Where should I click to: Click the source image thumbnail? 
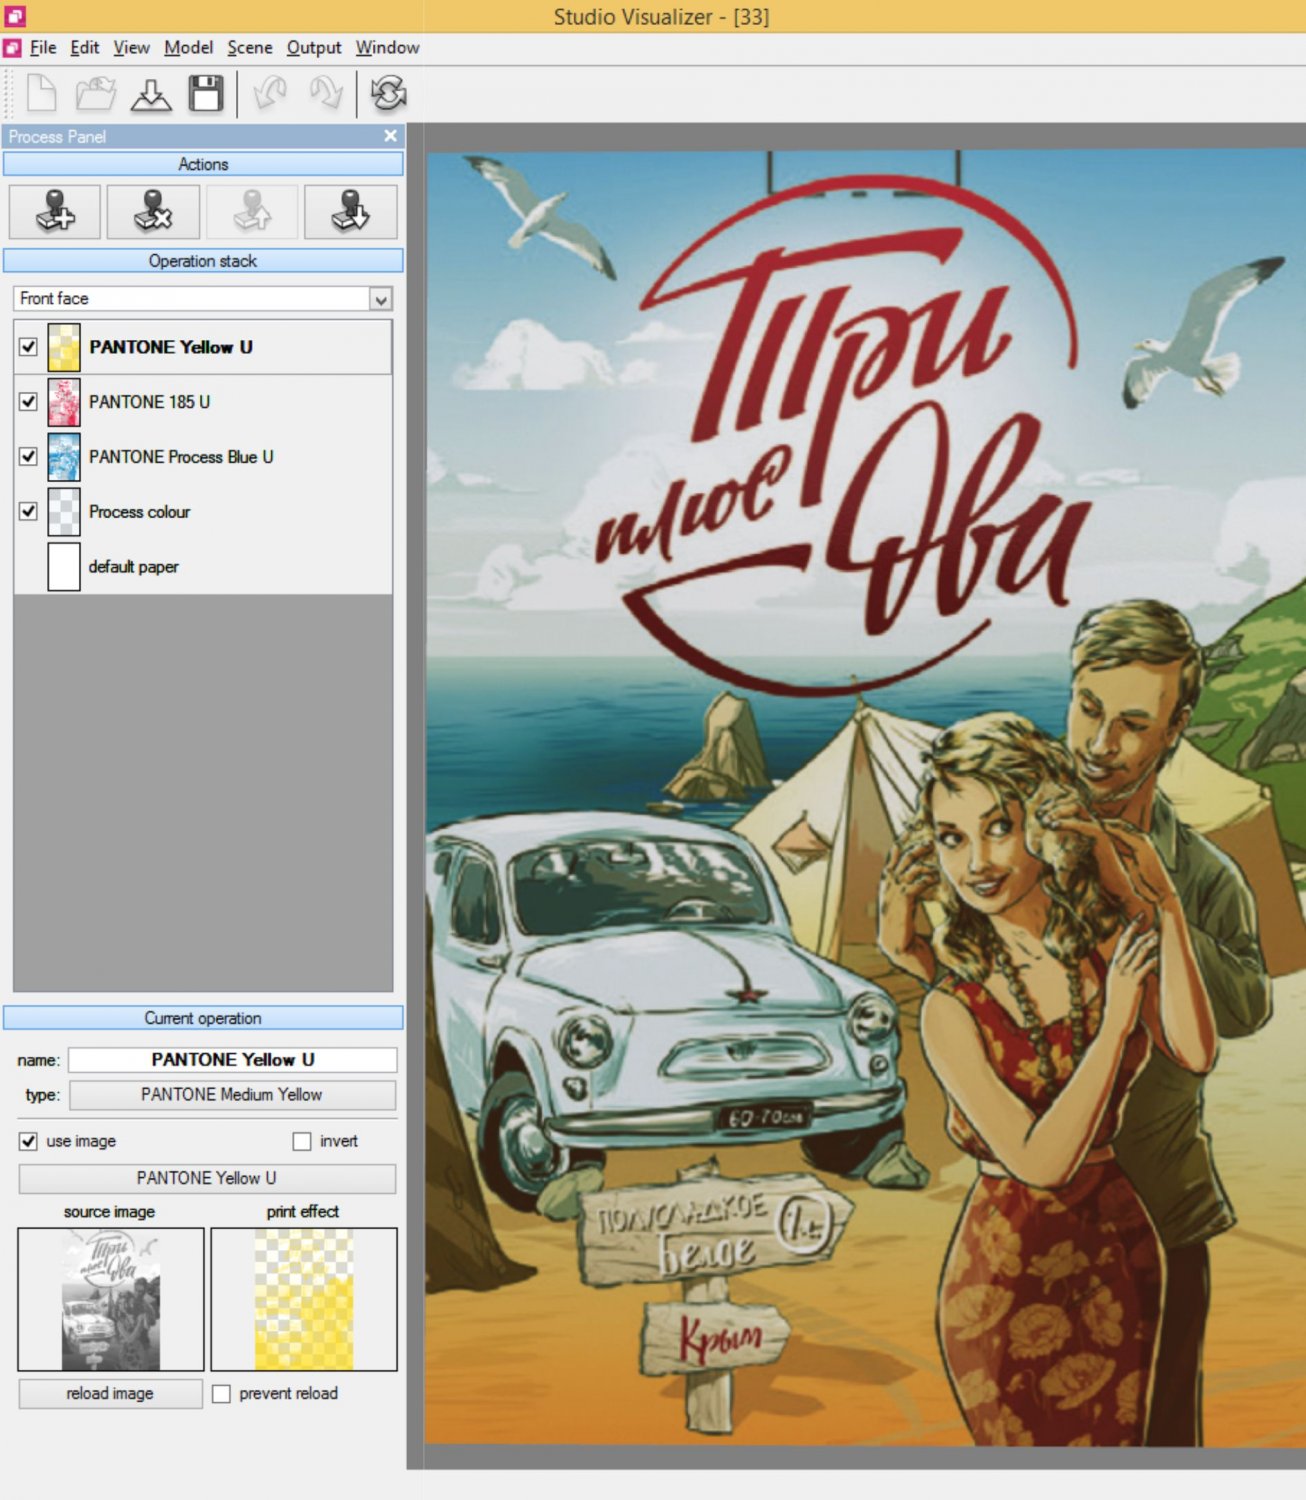click(111, 1300)
